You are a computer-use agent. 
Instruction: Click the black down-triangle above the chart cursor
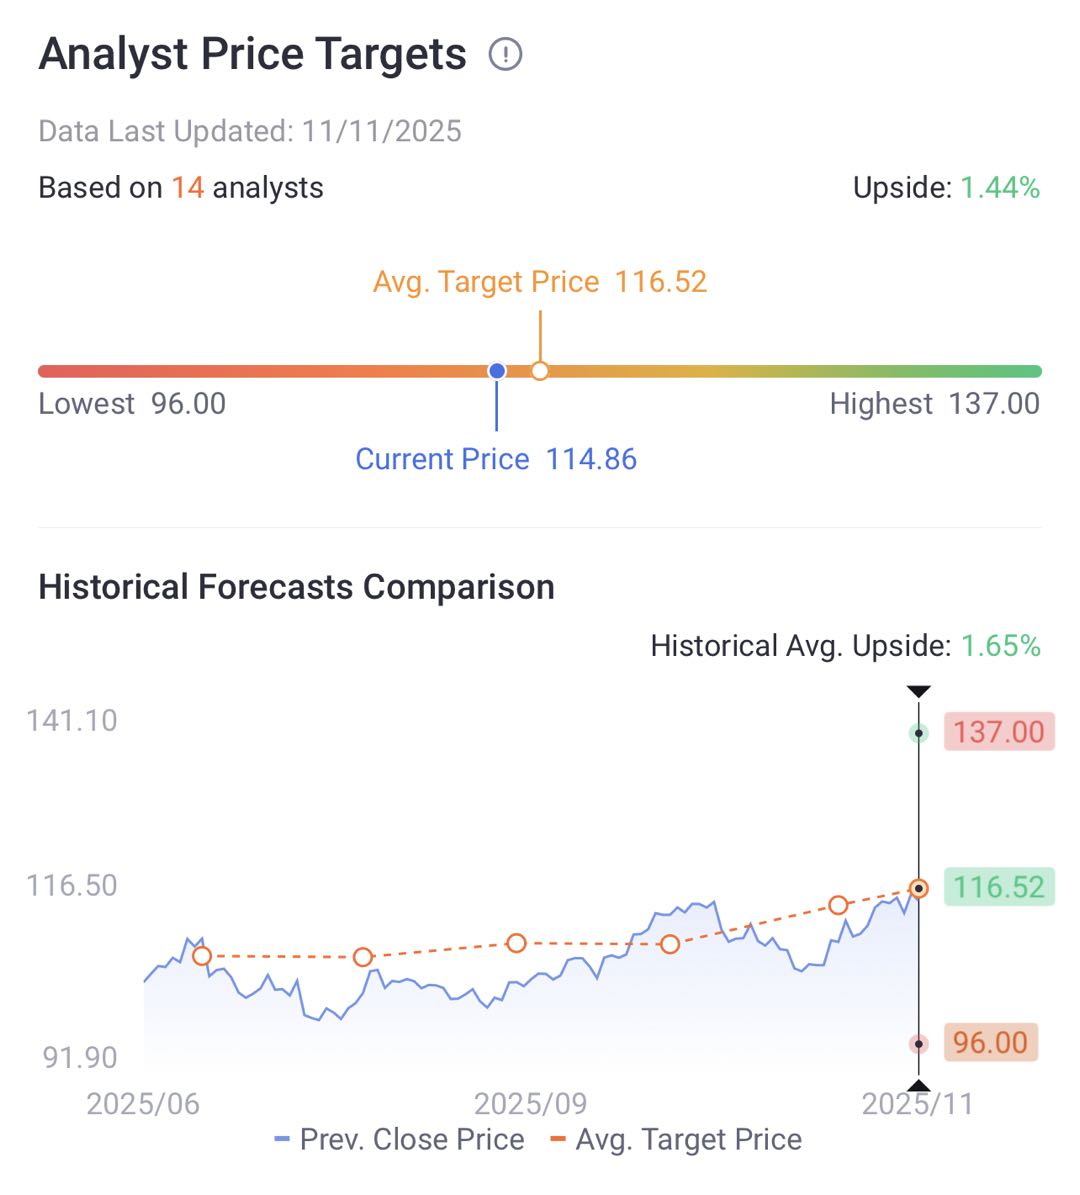point(918,691)
